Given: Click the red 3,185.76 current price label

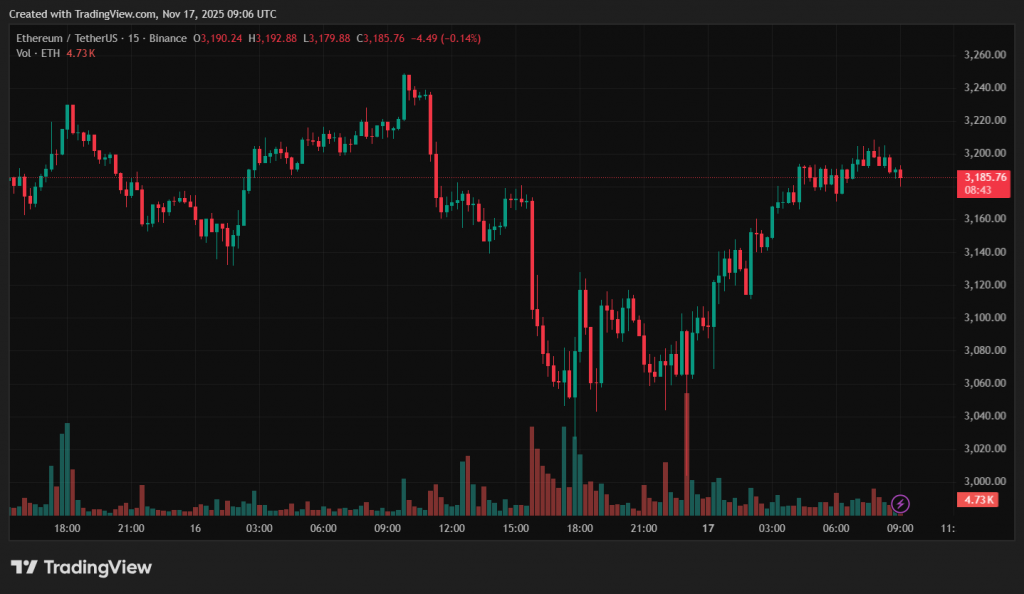Looking at the screenshot, I should 984,177.
